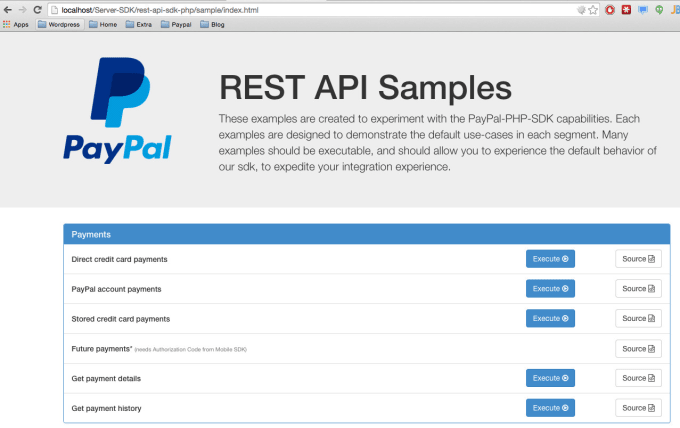
Task: View Source for Get payment history
Action: (638, 408)
